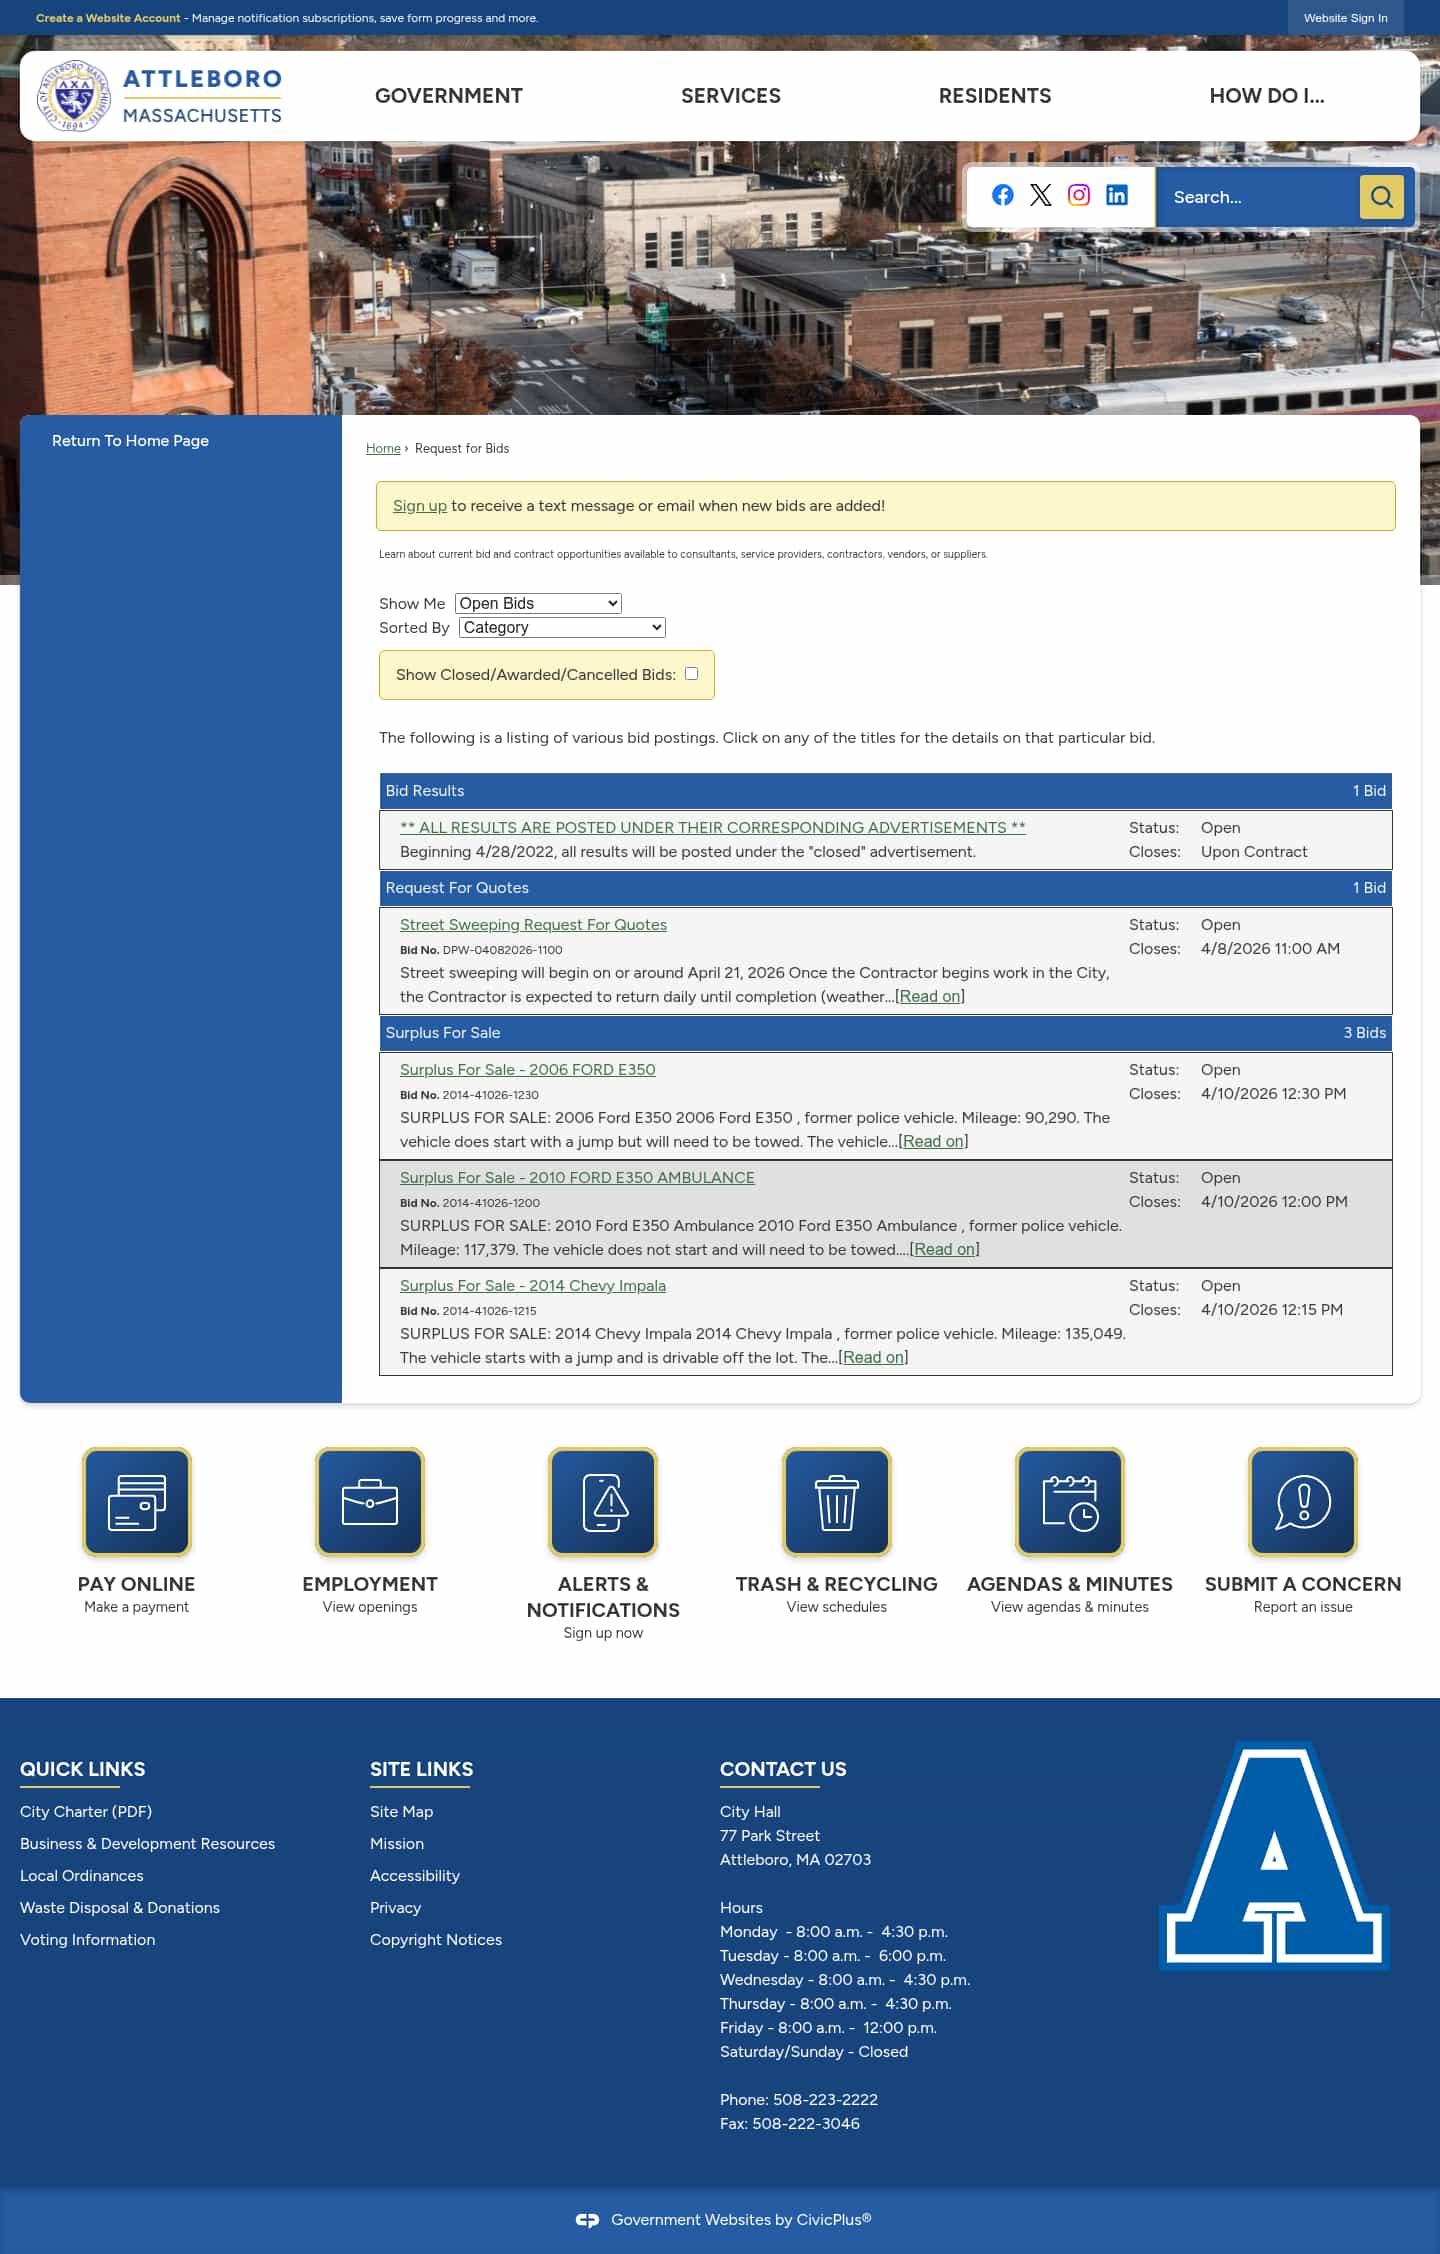The width and height of the screenshot is (1440, 2254).
Task: Click Read on for the 2014 Chevy Impala bid
Action: pyautogui.click(x=873, y=1357)
